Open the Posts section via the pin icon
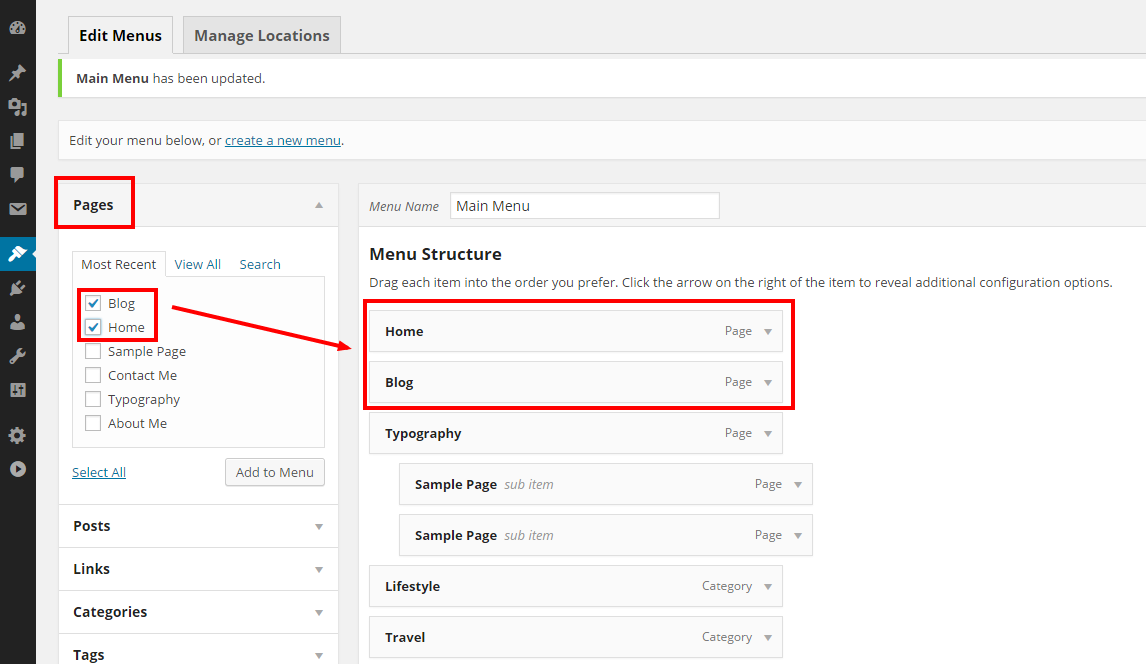 point(17,72)
